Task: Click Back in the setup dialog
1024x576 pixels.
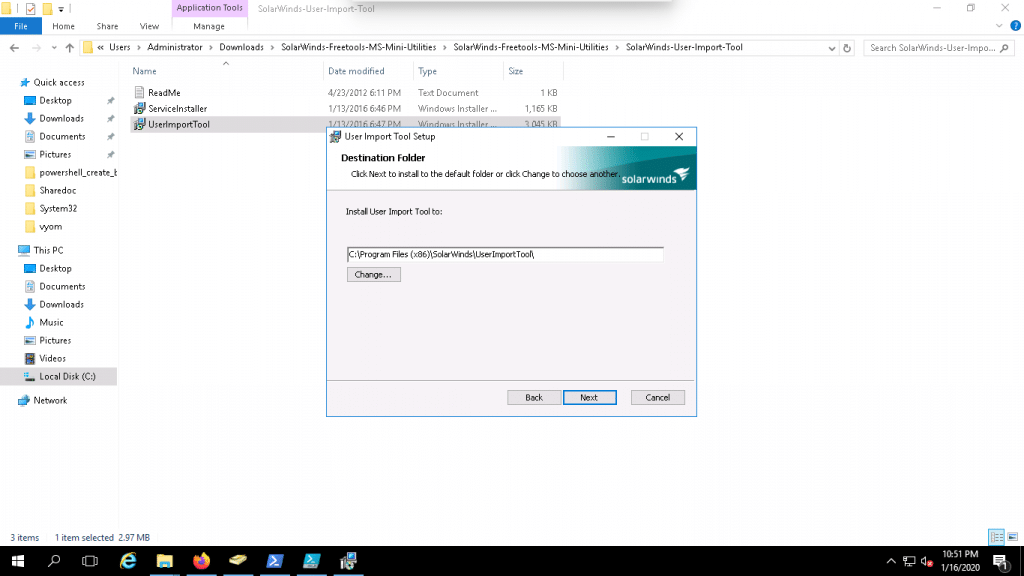Action: tap(534, 397)
